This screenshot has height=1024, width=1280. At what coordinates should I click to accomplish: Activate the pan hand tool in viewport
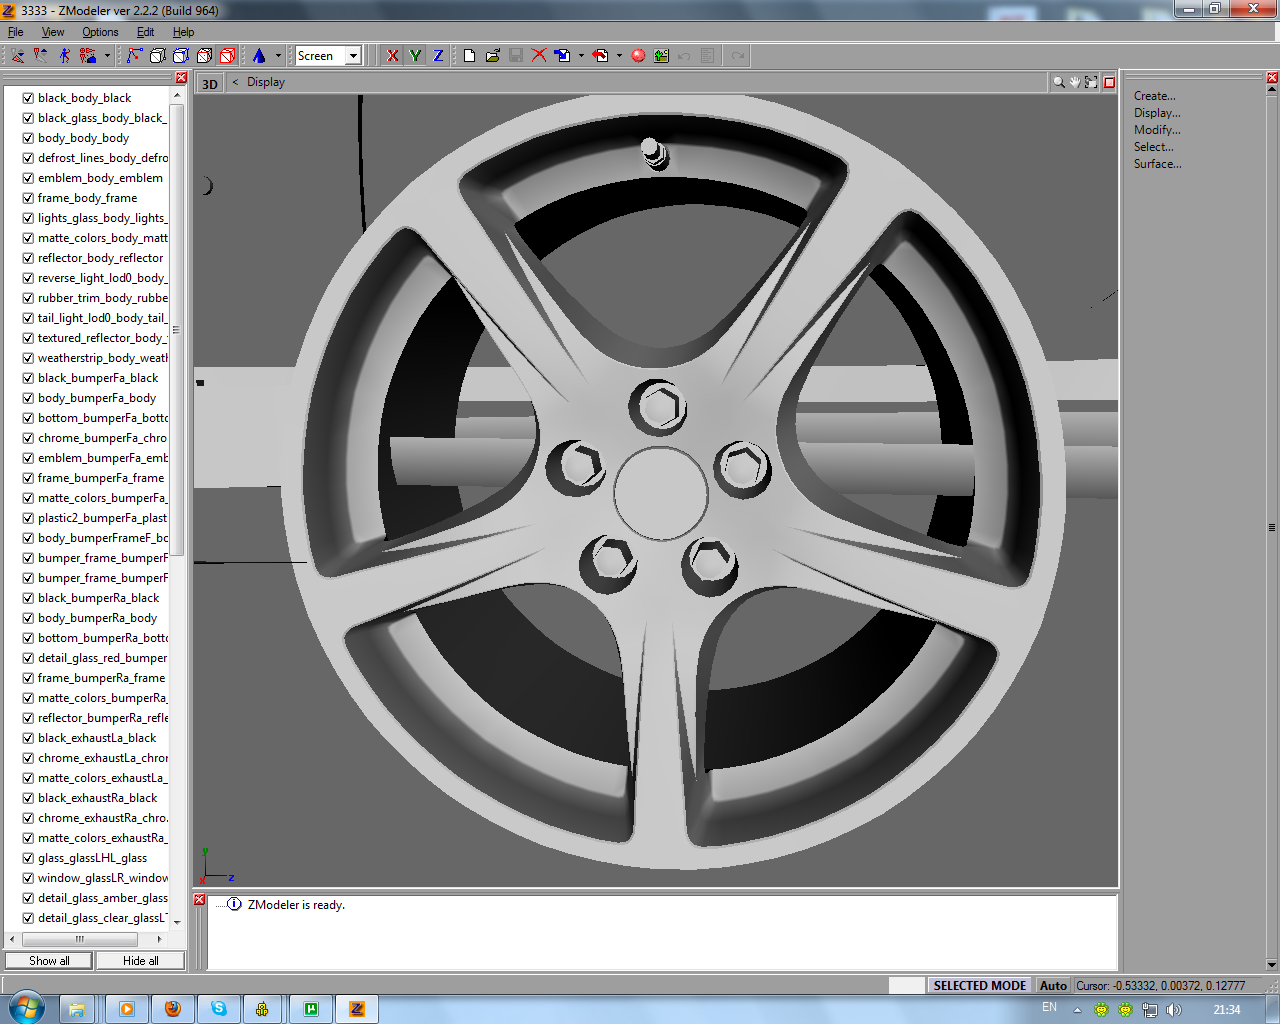(x=1075, y=83)
